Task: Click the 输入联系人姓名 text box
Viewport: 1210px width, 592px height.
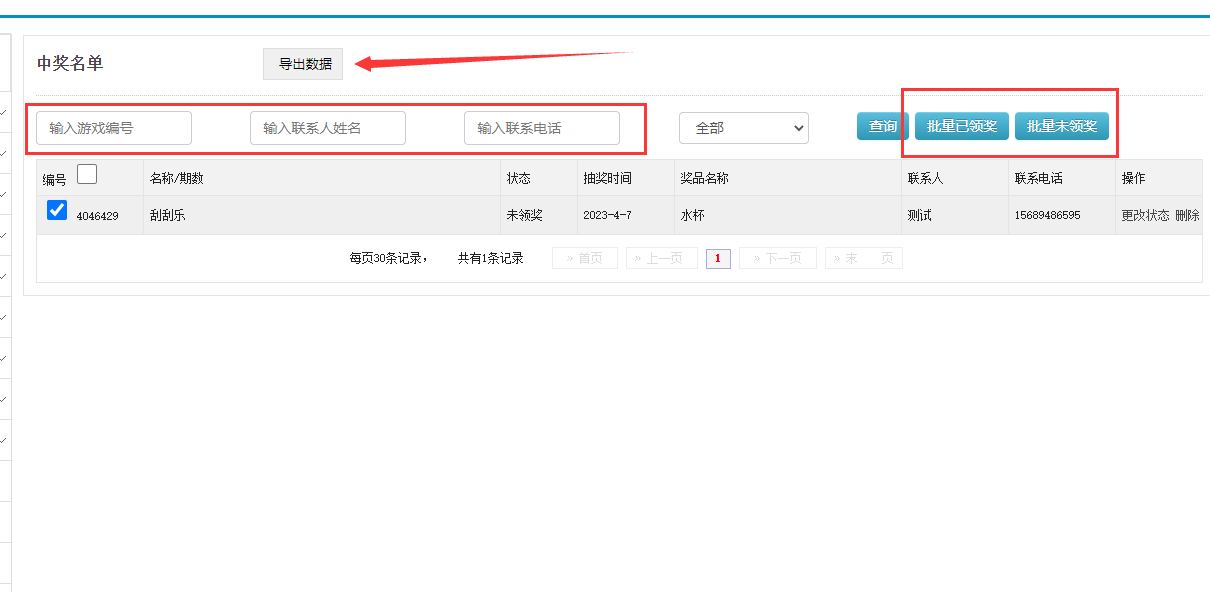Action: tap(328, 128)
